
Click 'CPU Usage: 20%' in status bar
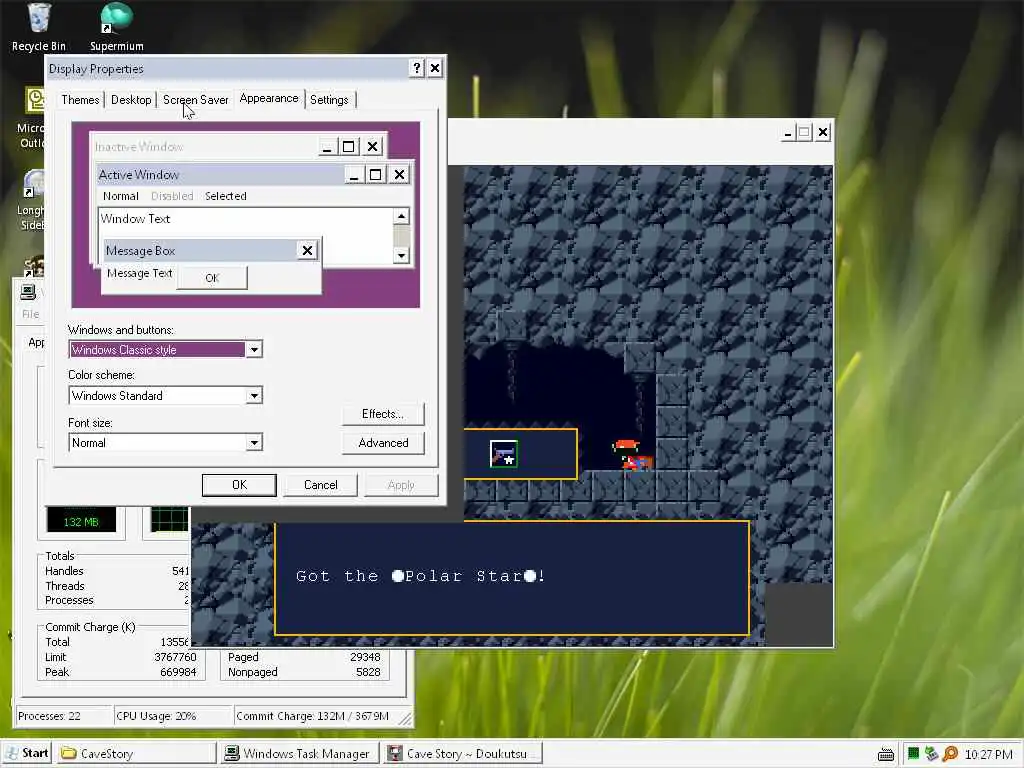point(157,716)
